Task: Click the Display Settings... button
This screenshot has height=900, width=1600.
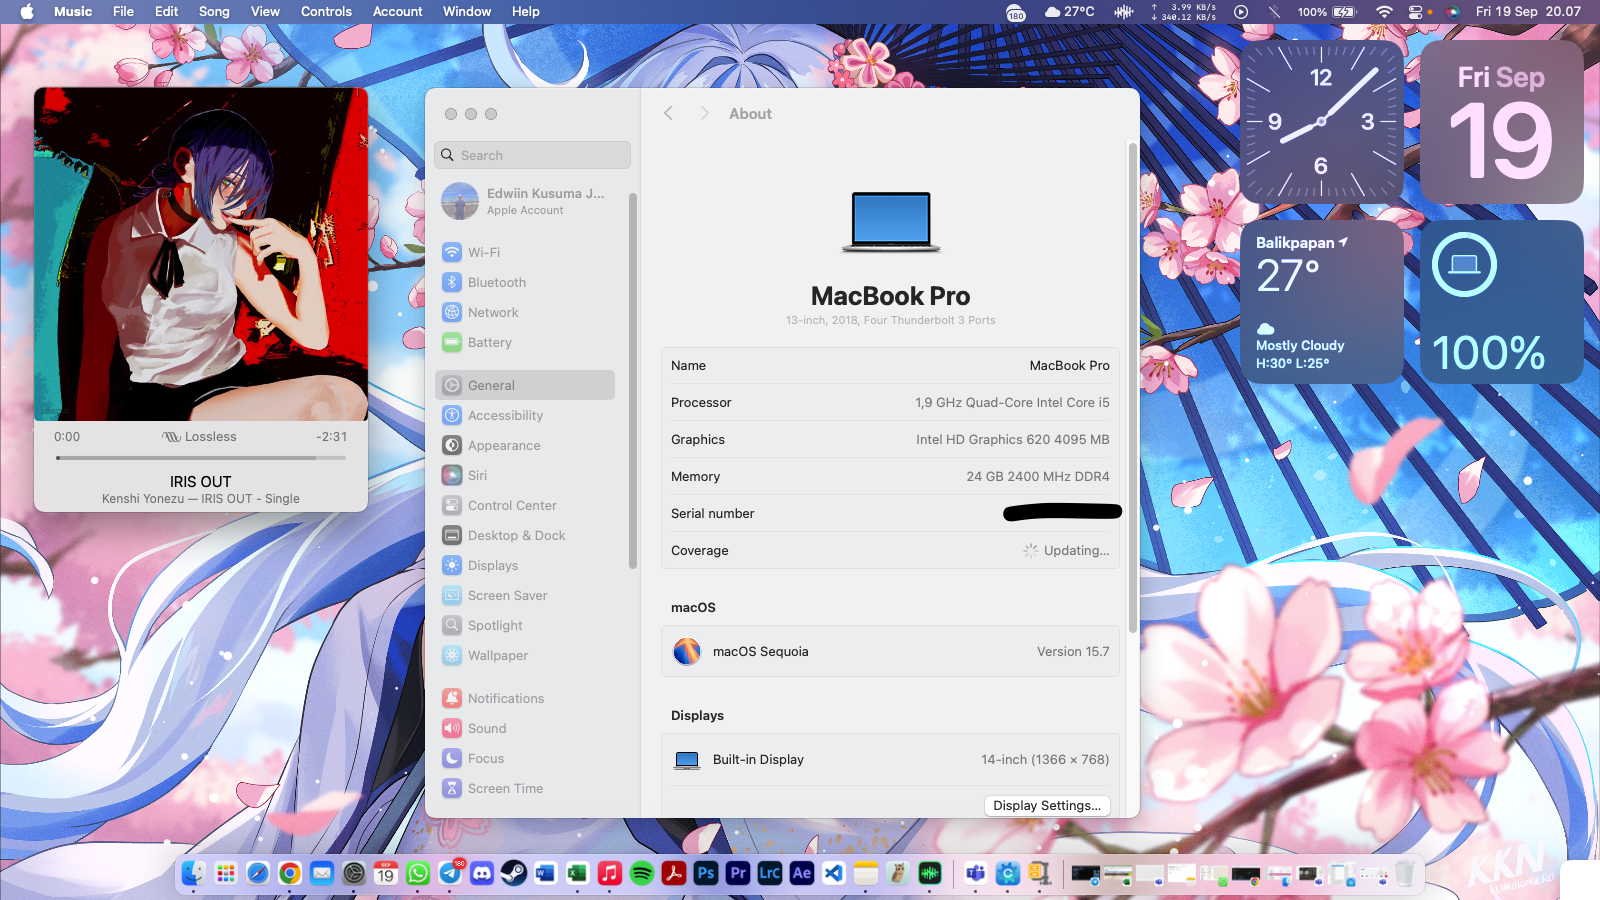Action: coord(1047,805)
